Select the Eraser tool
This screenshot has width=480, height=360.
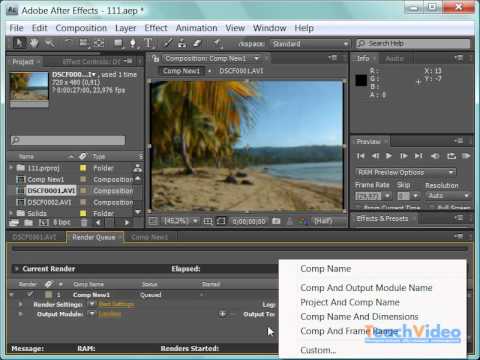tap(197, 43)
